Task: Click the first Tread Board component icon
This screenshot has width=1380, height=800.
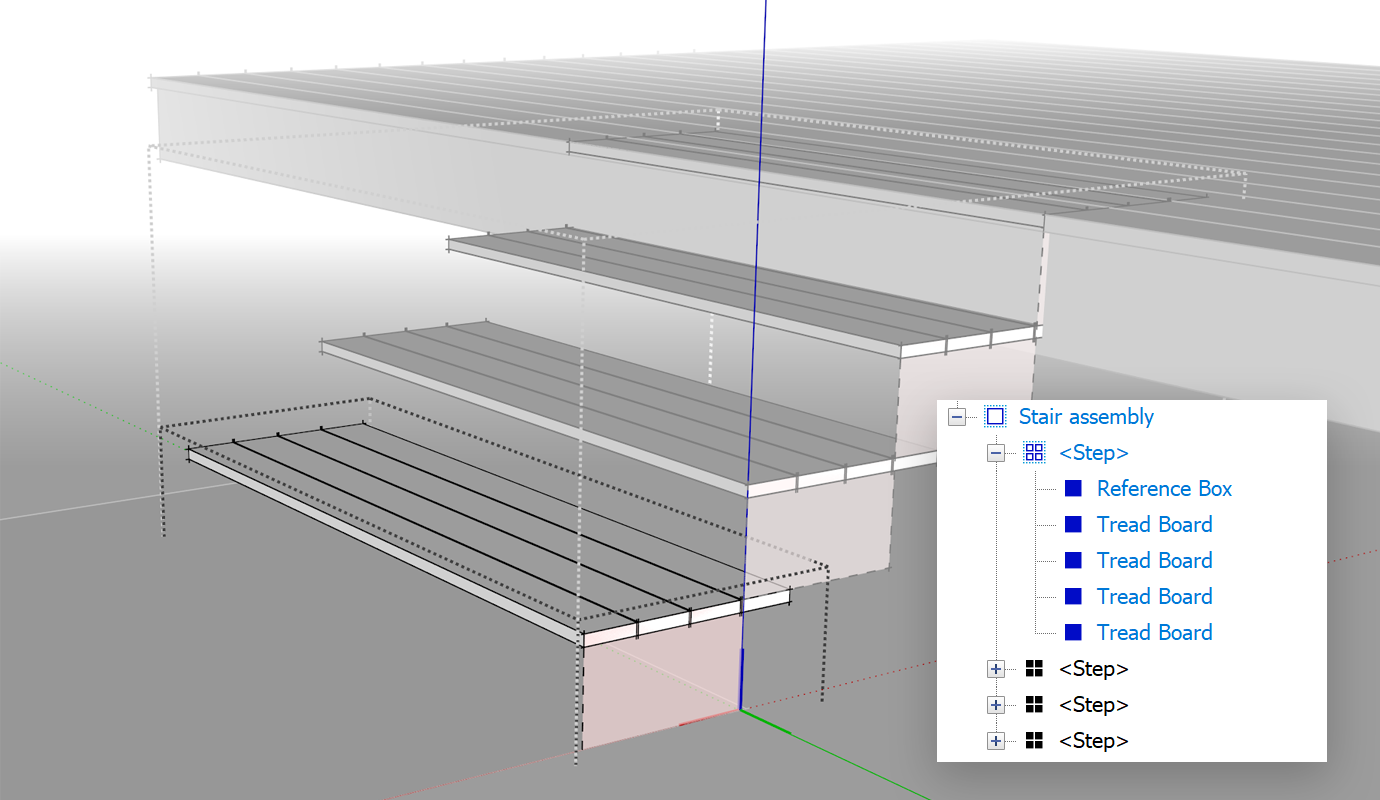Action: 1073,524
